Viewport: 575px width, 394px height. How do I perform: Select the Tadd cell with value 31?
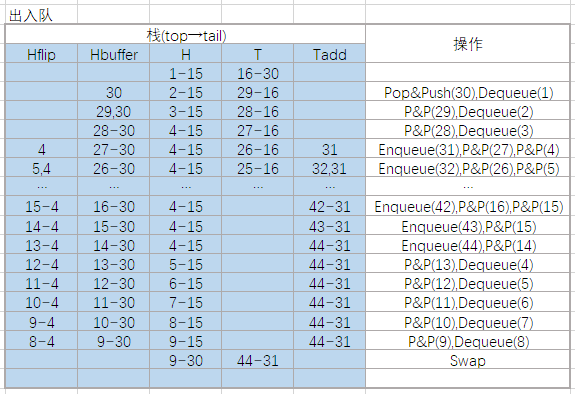330,149
